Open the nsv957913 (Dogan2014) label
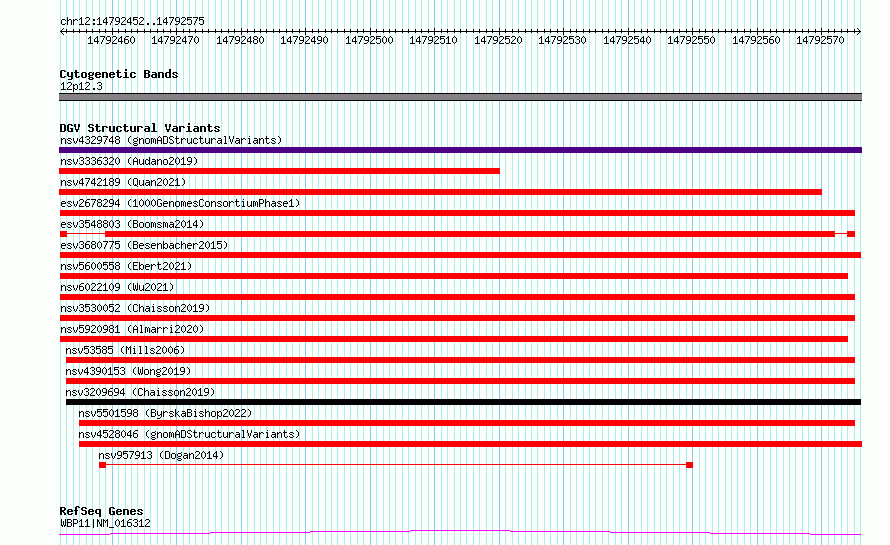 pyautogui.click(x=161, y=455)
